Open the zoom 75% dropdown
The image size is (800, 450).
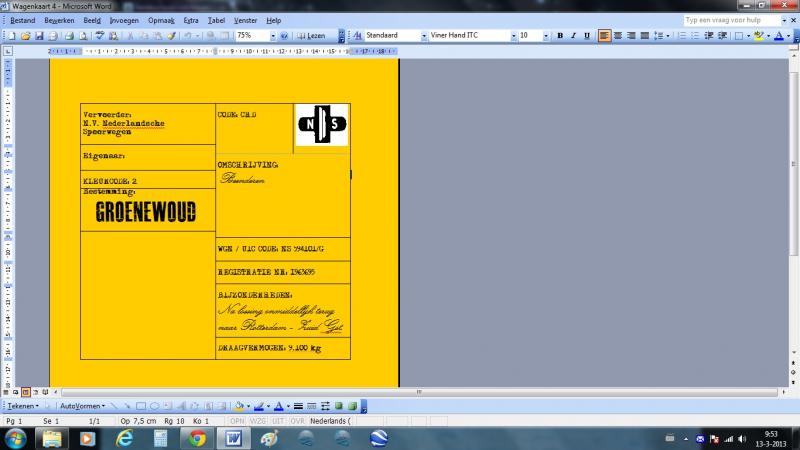click(273, 36)
